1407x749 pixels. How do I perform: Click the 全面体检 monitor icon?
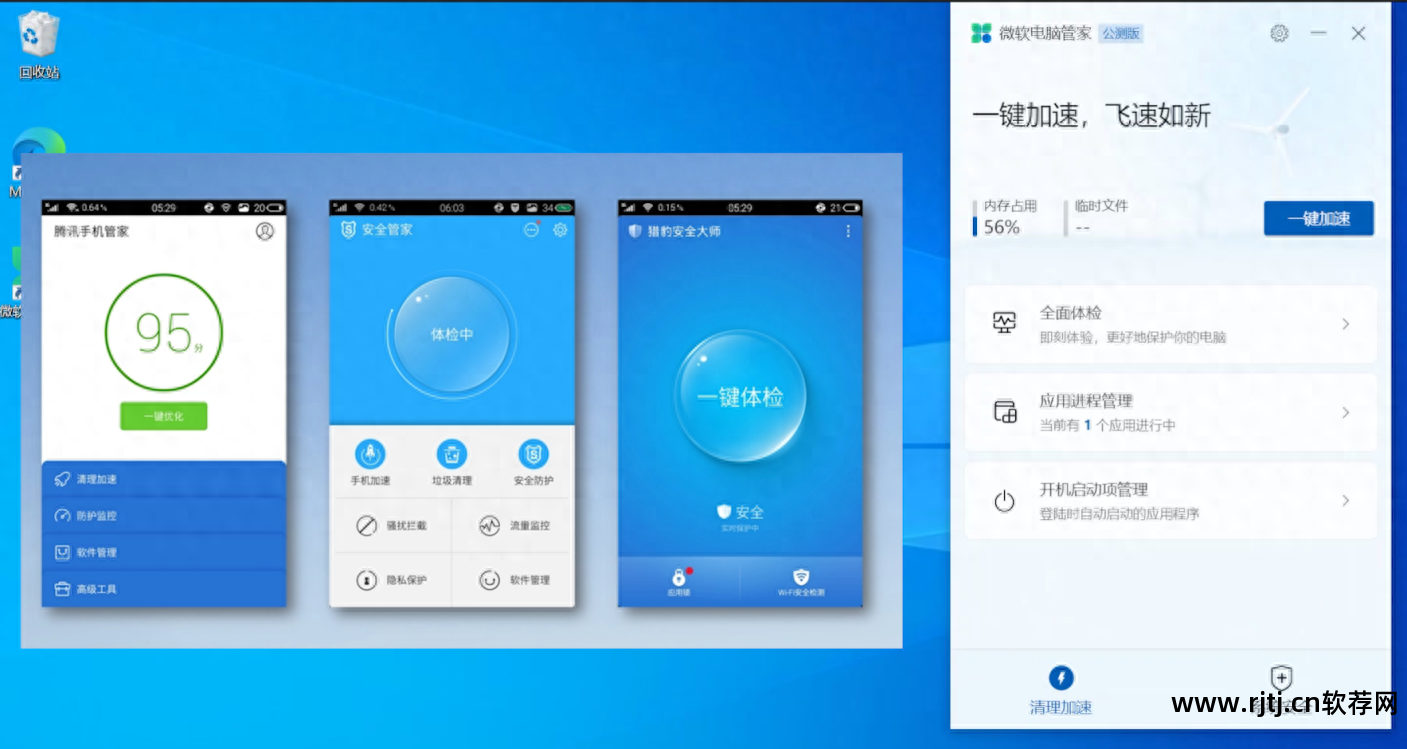coord(1004,323)
